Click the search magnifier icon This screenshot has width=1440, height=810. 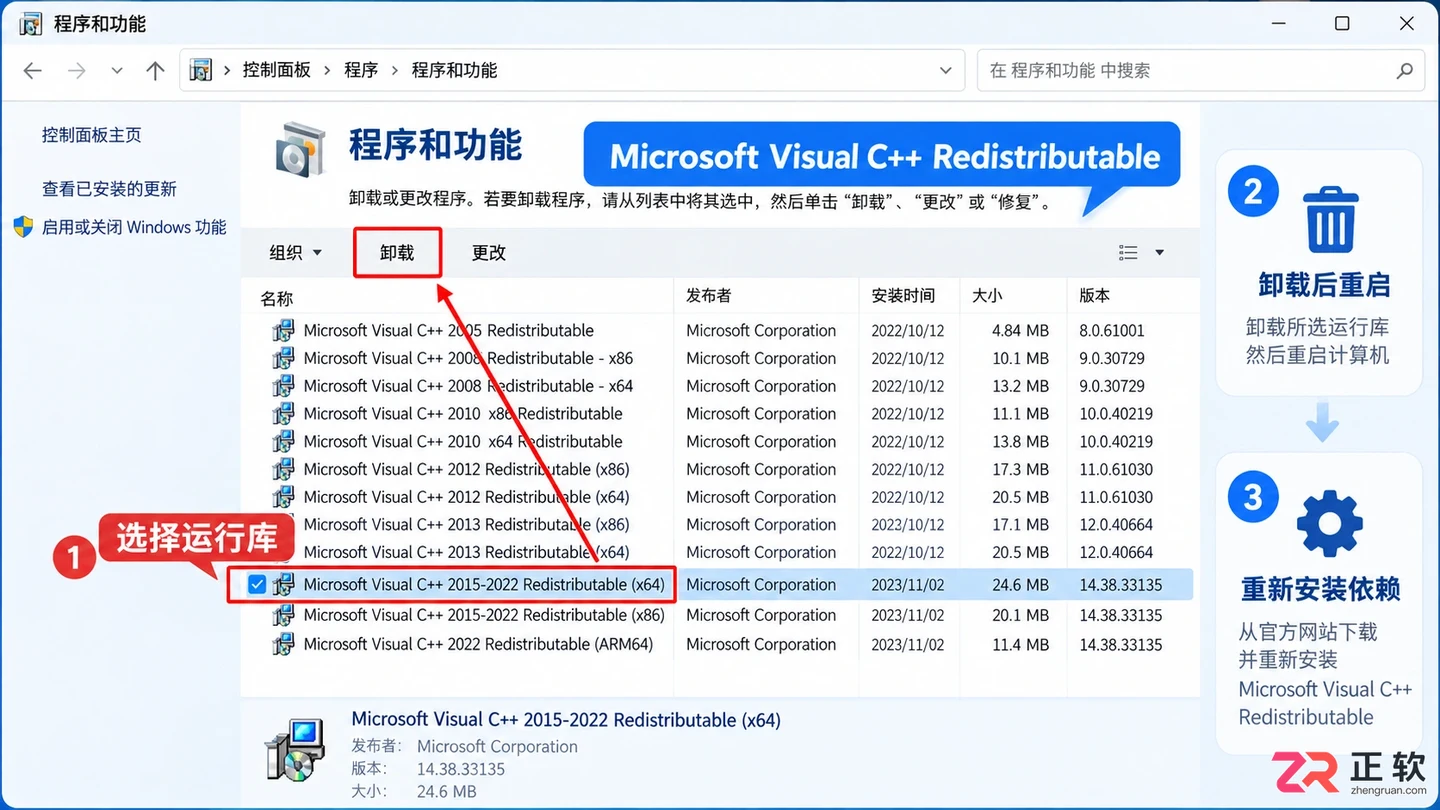click(1404, 71)
